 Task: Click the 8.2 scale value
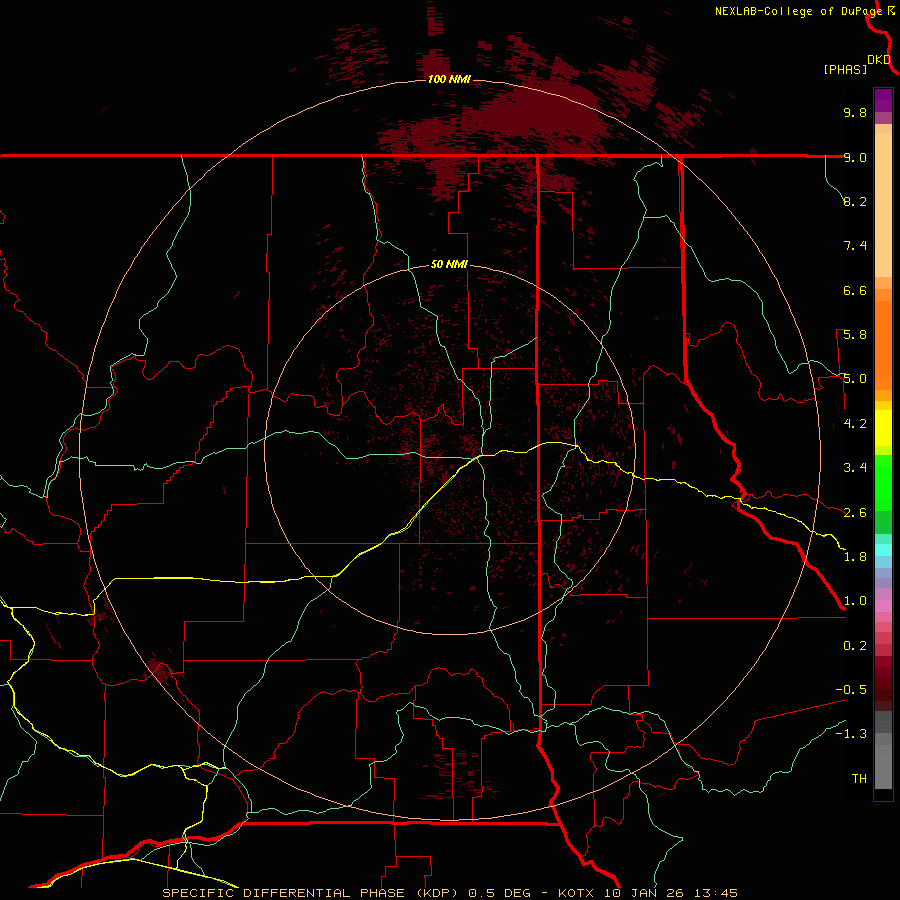tap(855, 201)
